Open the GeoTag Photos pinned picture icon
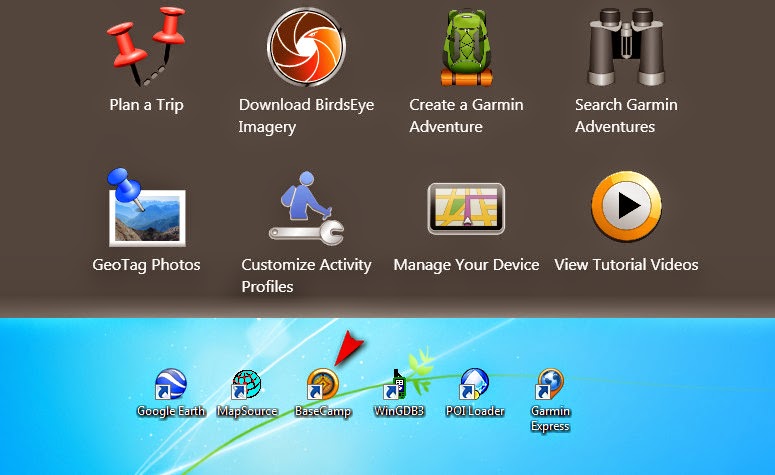 (146, 208)
